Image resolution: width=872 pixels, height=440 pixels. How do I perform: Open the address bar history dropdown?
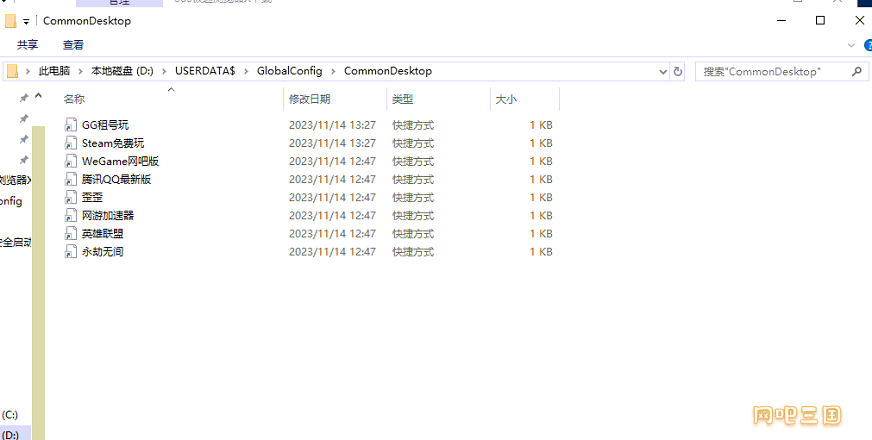click(x=663, y=71)
